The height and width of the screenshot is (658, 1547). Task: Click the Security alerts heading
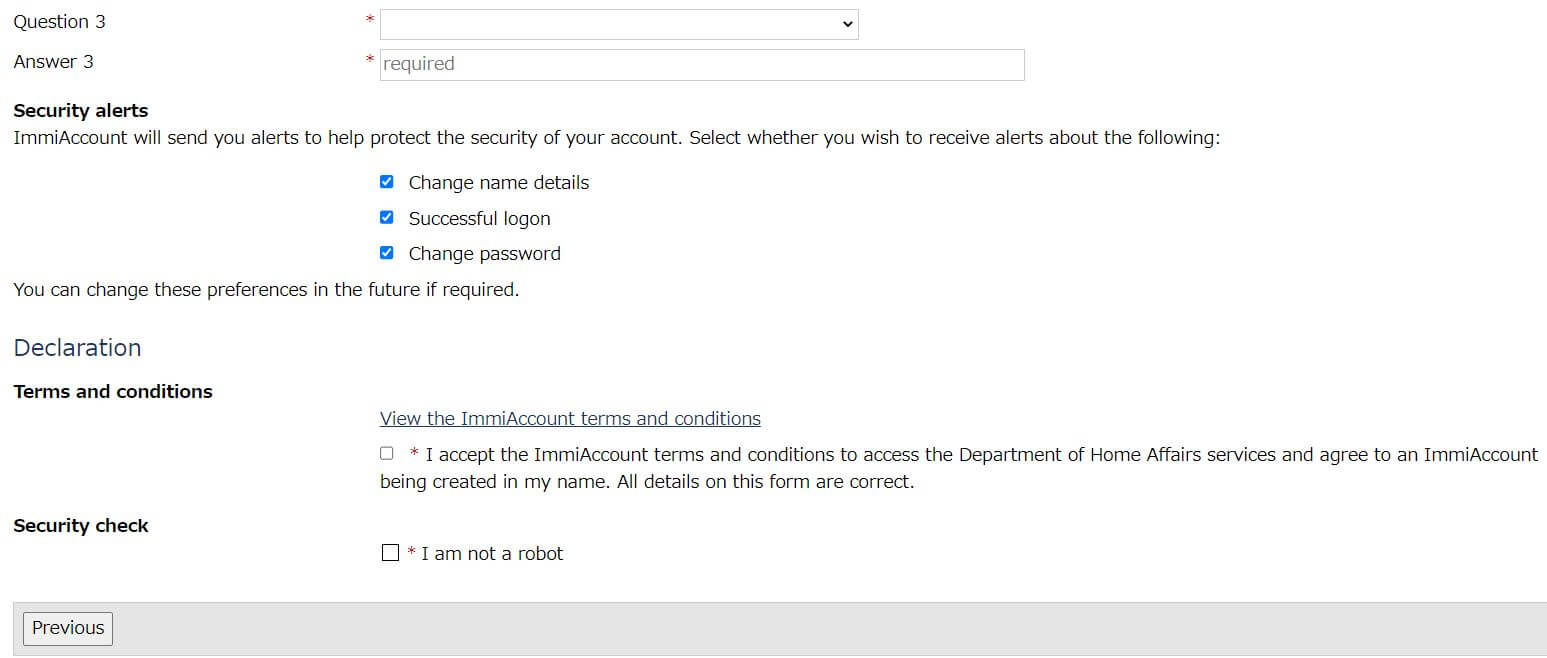(x=80, y=111)
